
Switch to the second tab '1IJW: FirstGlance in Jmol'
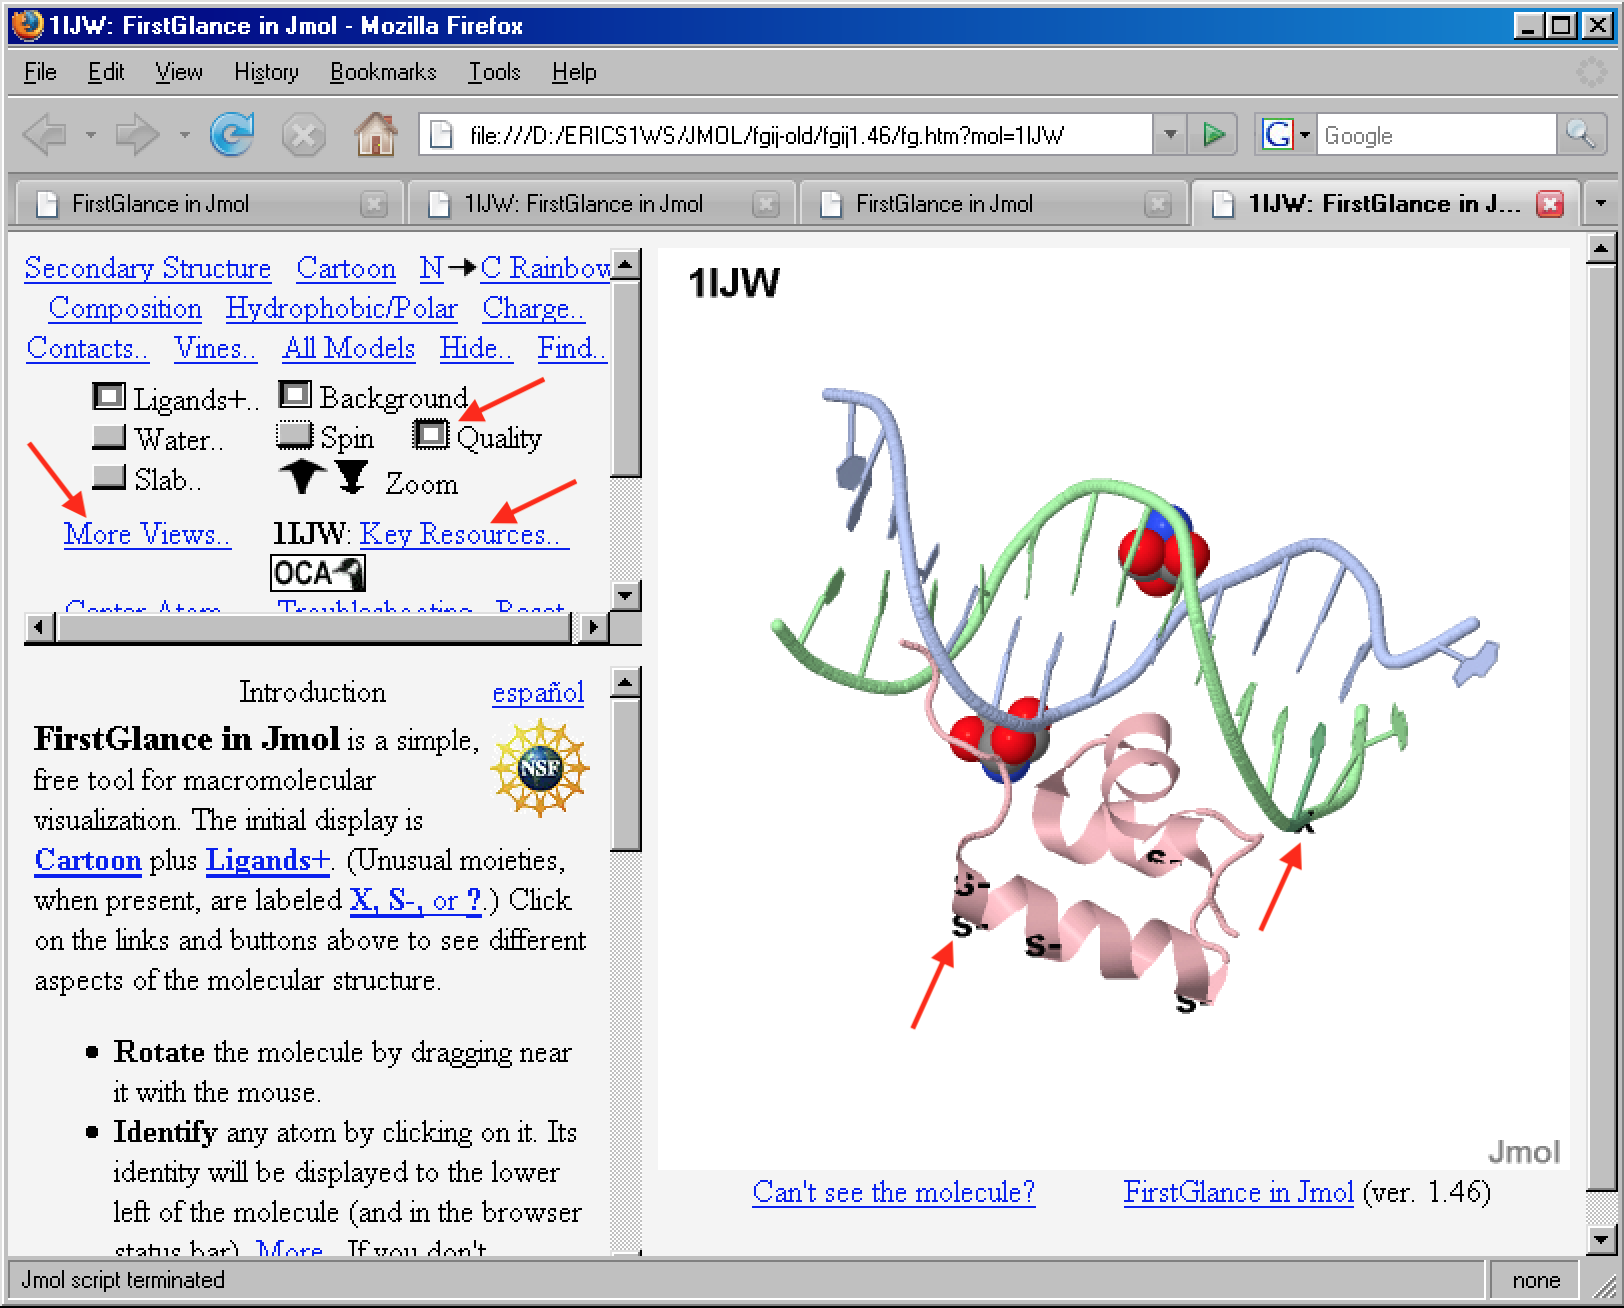pos(602,204)
